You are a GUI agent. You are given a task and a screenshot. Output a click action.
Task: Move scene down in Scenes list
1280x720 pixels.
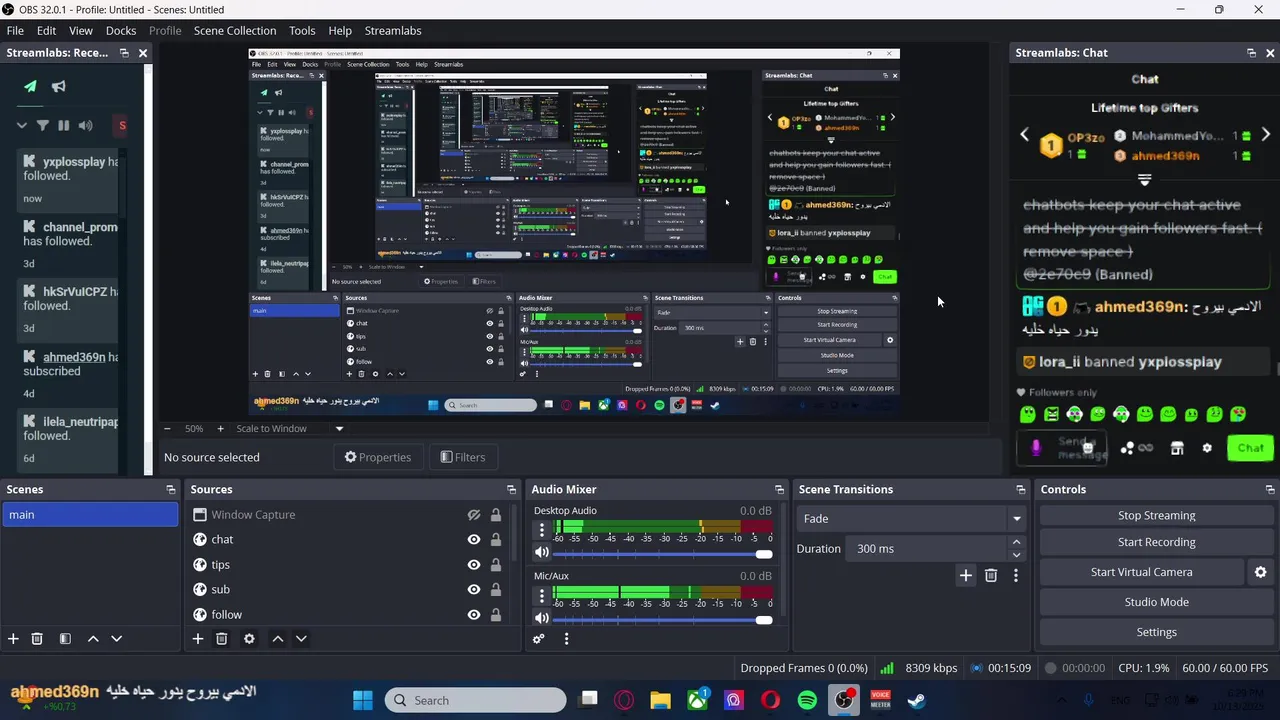click(116, 638)
